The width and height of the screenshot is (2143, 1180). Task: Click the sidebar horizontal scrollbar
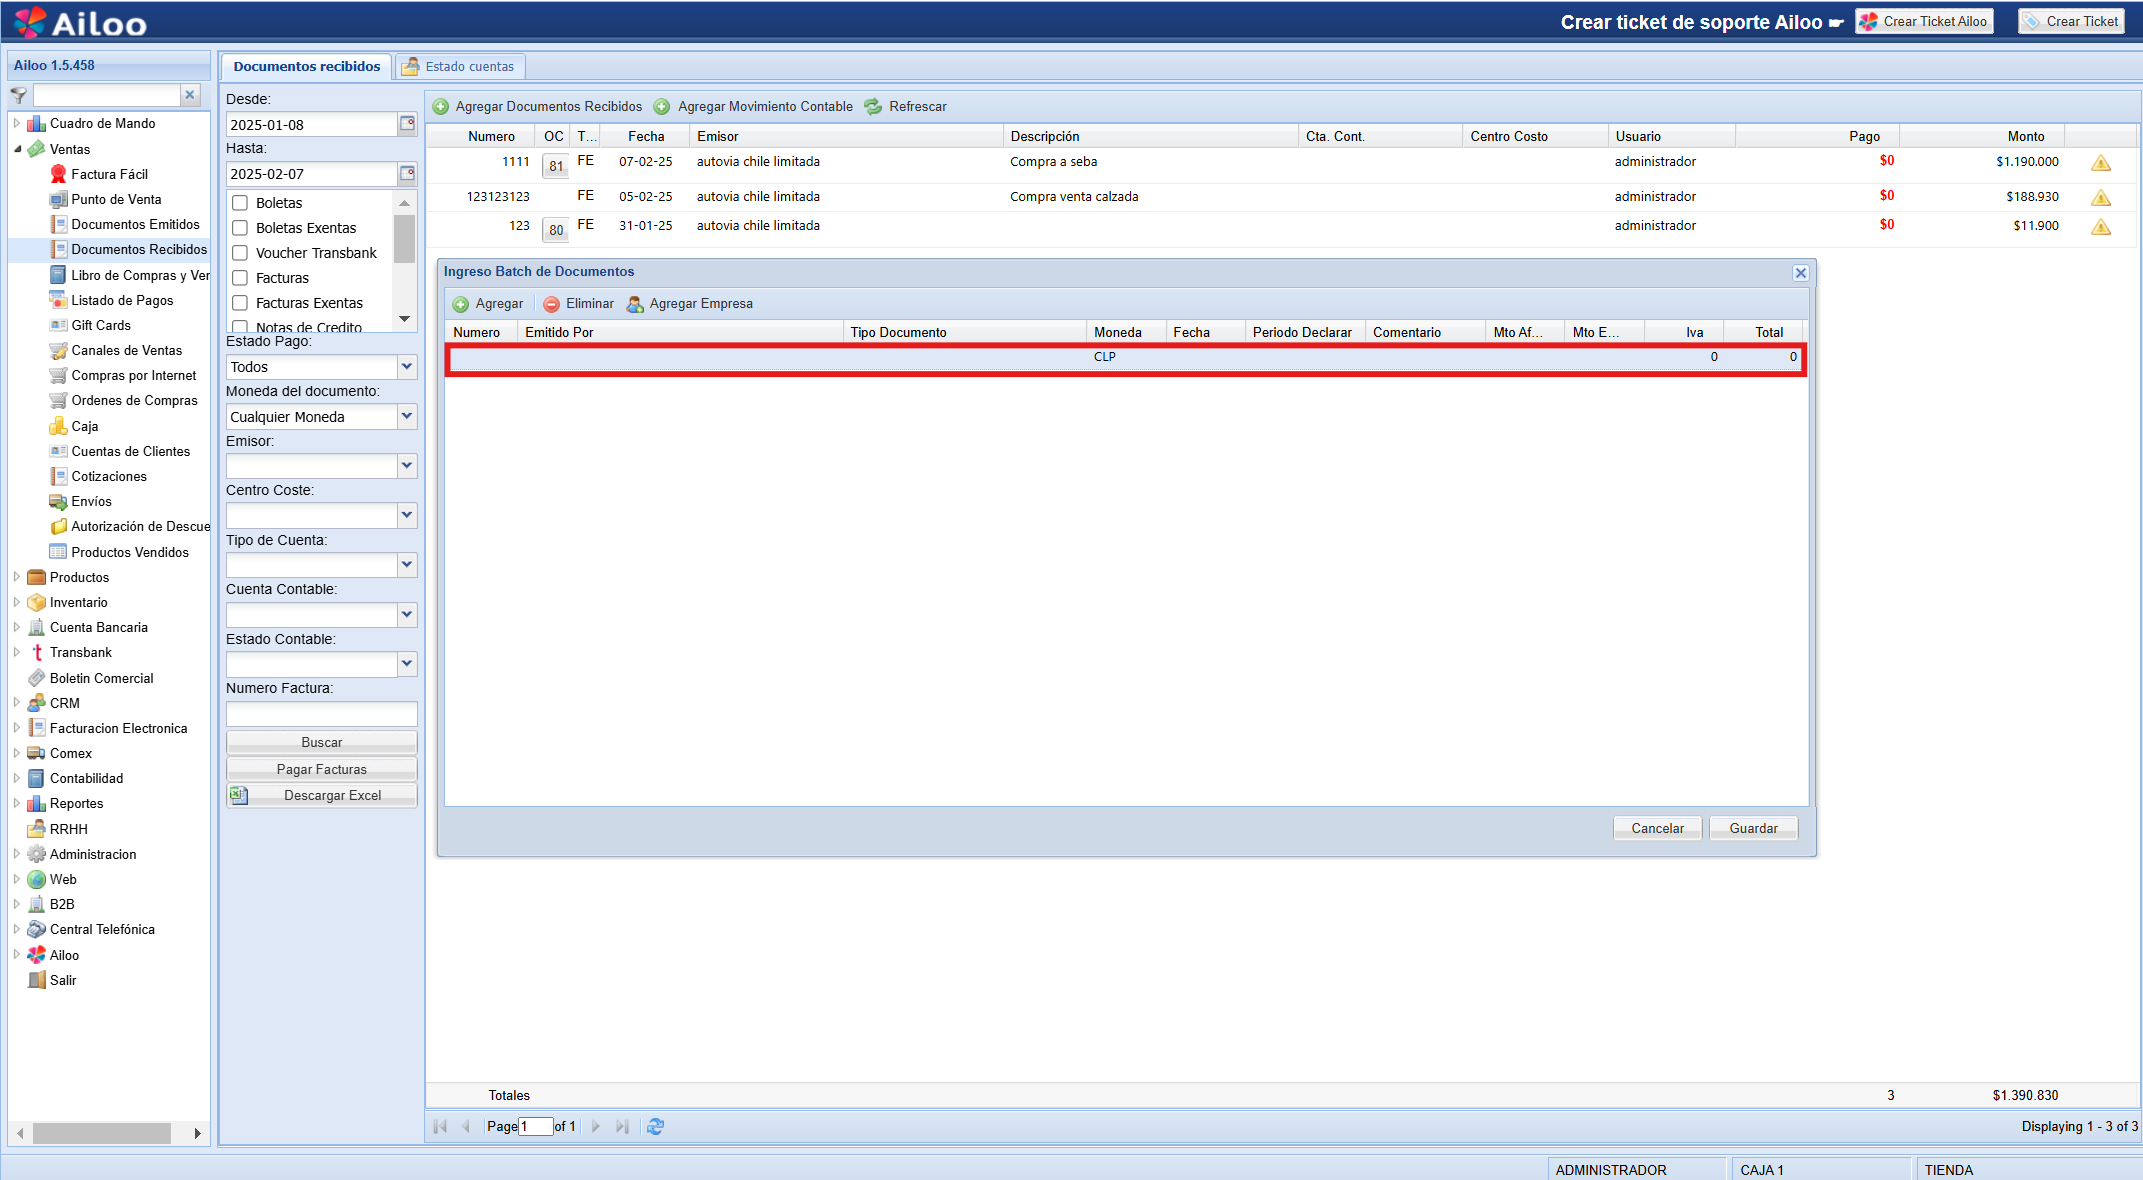(x=101, y=1133)
